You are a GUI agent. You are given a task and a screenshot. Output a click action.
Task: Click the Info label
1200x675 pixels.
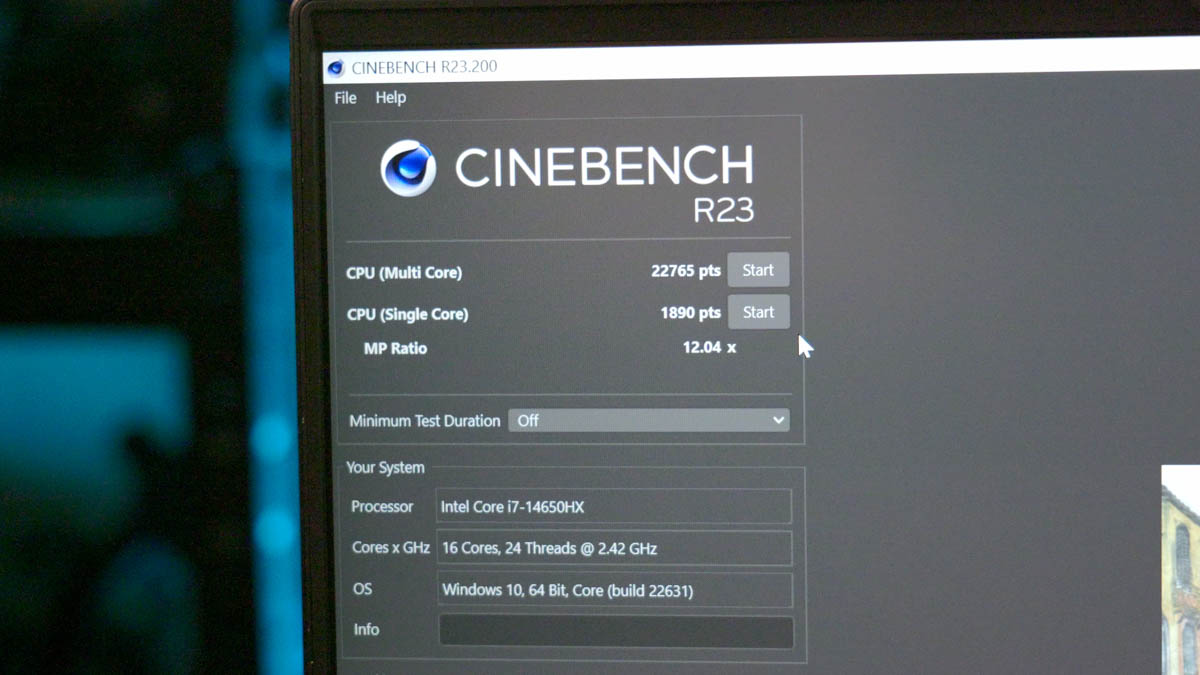(366, 629)
